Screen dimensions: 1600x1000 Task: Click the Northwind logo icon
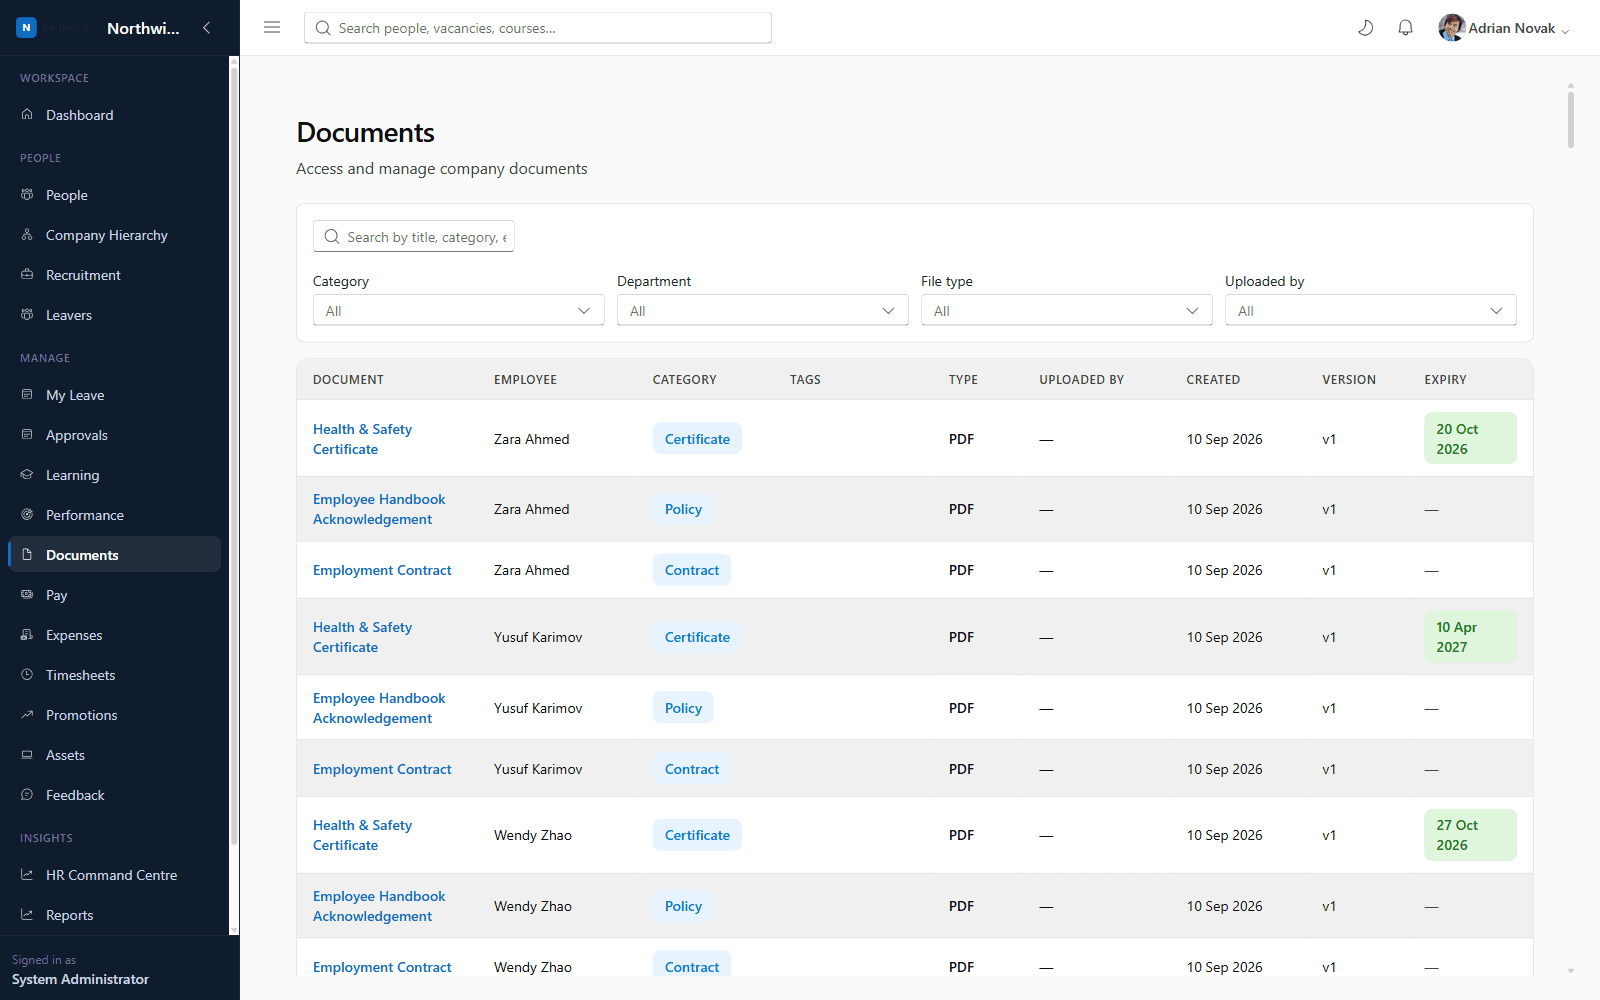tap(26, 28)
